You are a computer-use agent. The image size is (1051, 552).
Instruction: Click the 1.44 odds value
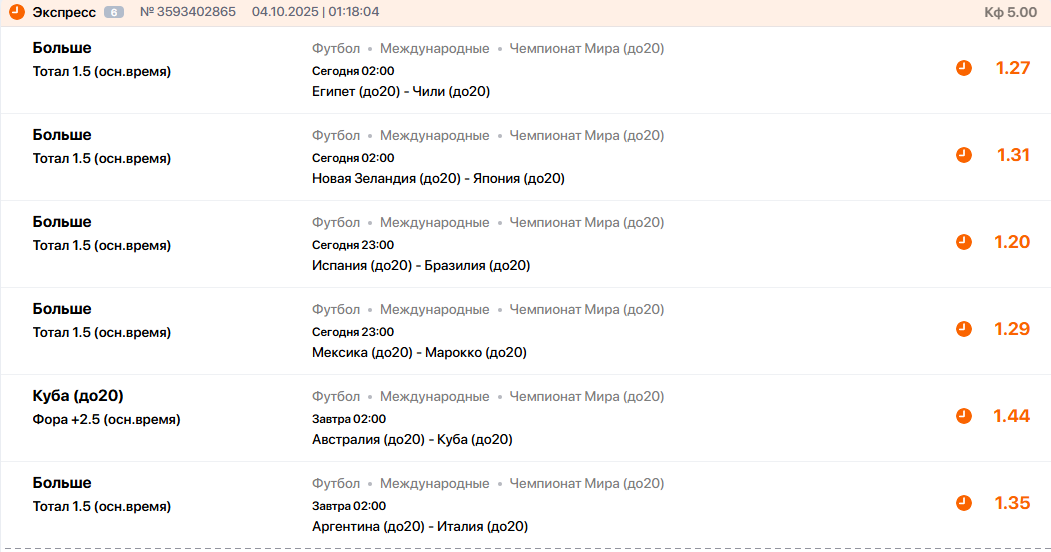[1011, 416]
